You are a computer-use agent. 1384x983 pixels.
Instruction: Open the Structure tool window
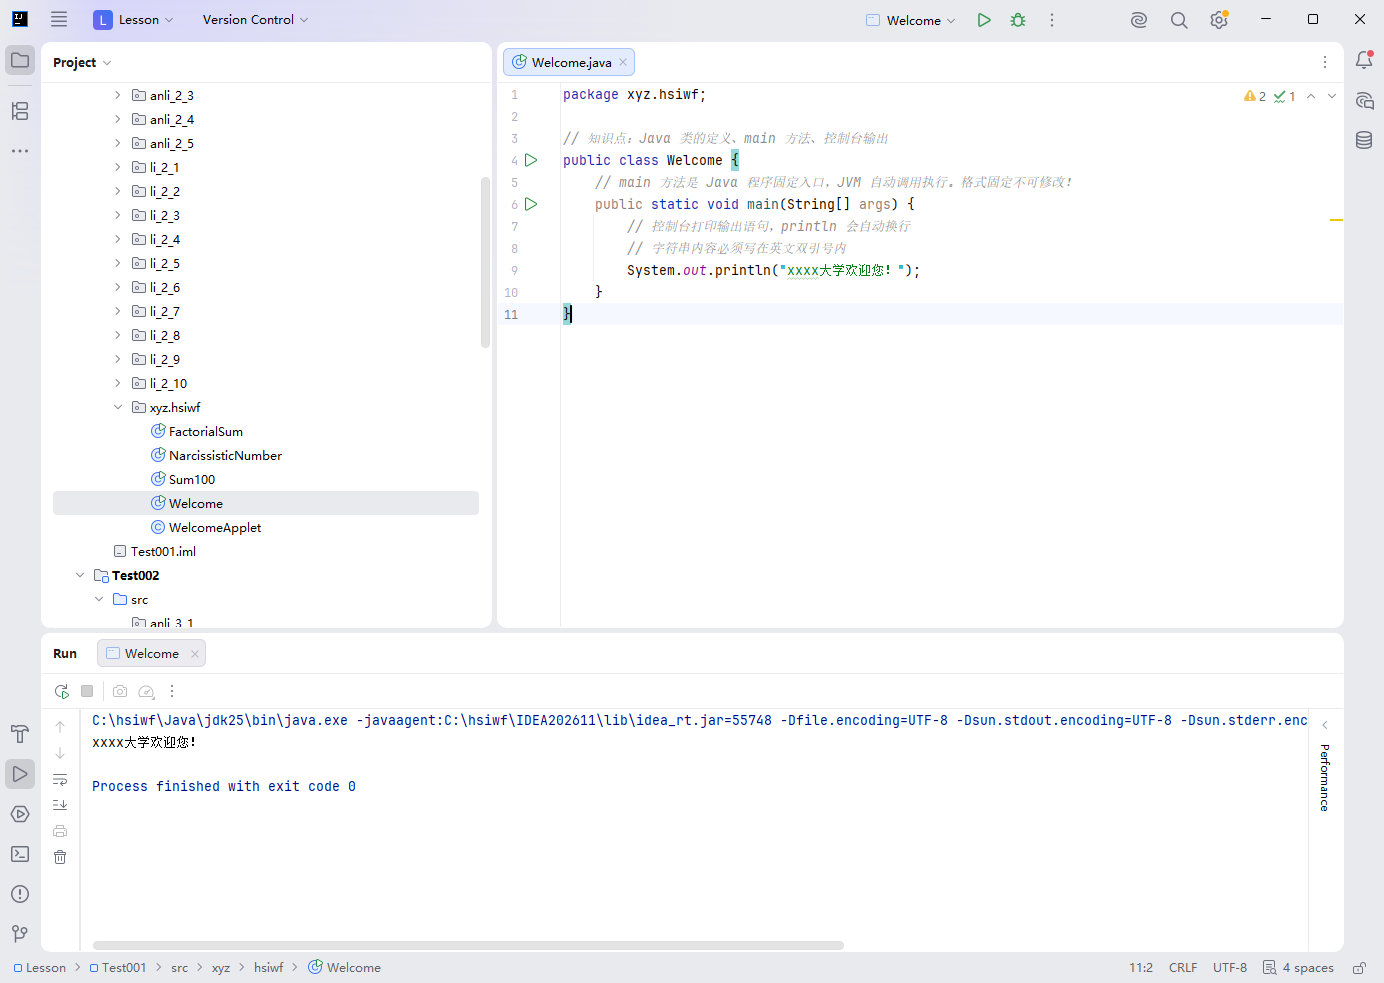tap(20, 111)
